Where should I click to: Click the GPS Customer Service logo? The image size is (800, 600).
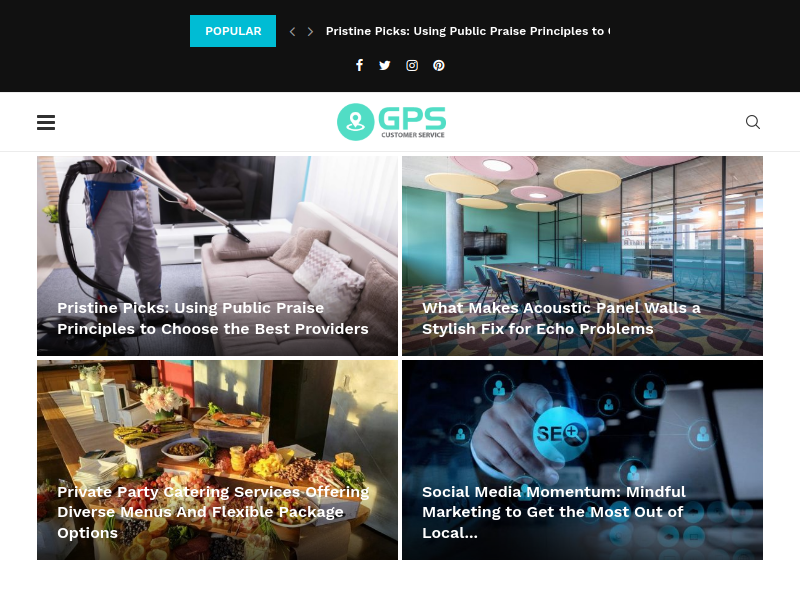pyautogui.click(x=391, y=122)
